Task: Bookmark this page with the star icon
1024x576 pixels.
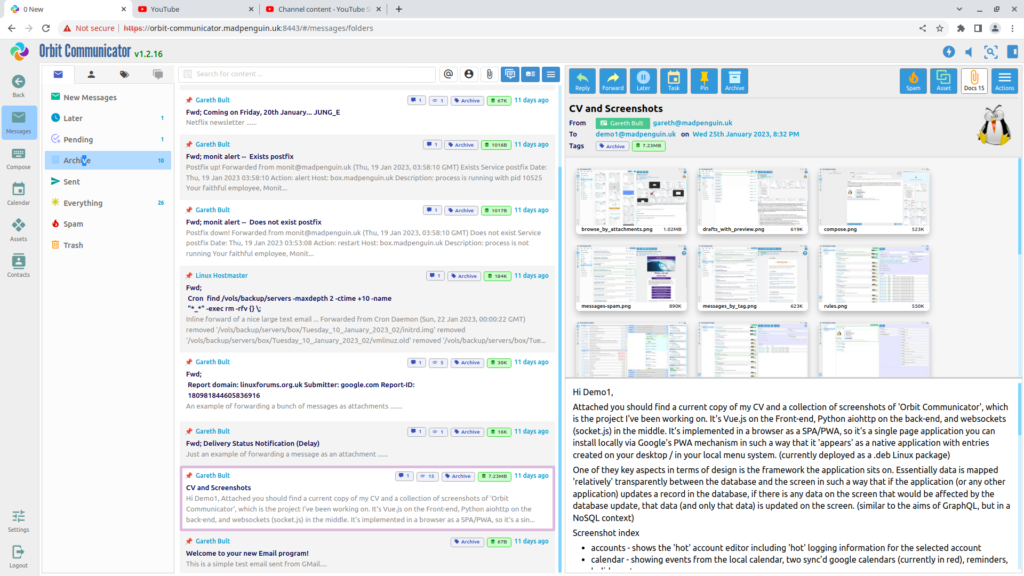Action: 940,28
